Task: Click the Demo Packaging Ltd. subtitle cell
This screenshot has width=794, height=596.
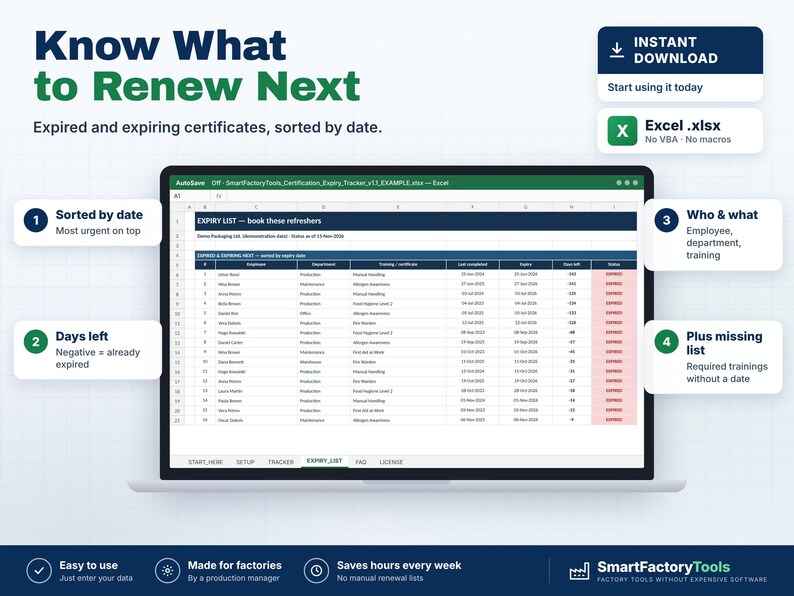Action: [416, 236]
